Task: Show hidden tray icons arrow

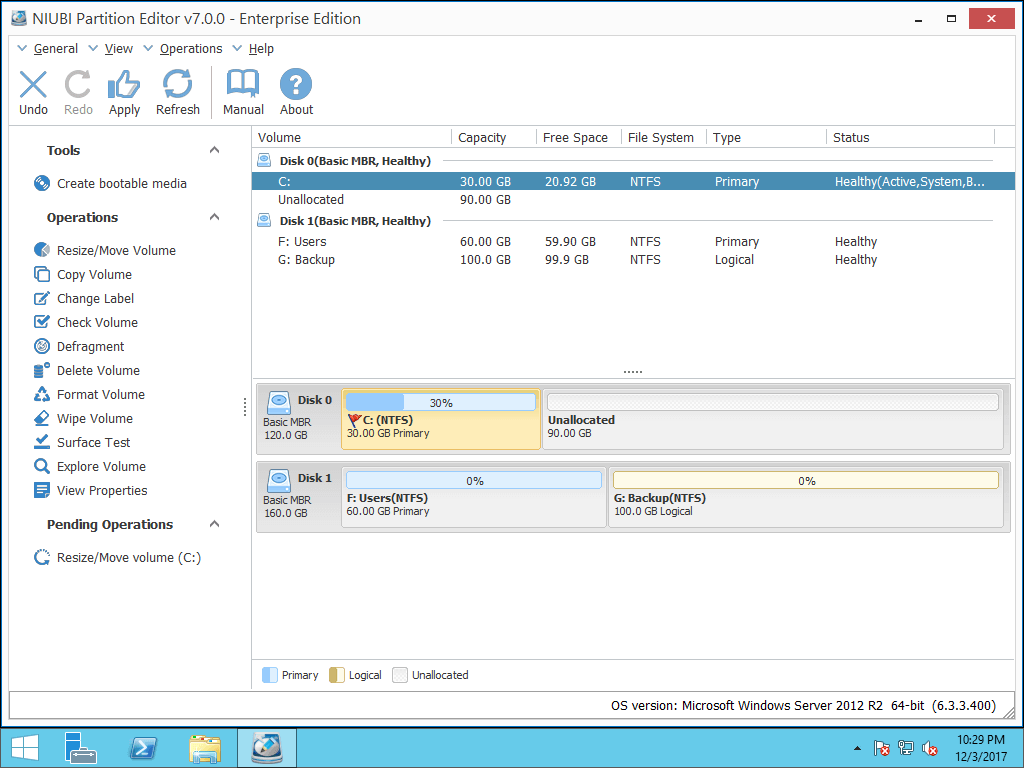Action: [x=857, y=748]
